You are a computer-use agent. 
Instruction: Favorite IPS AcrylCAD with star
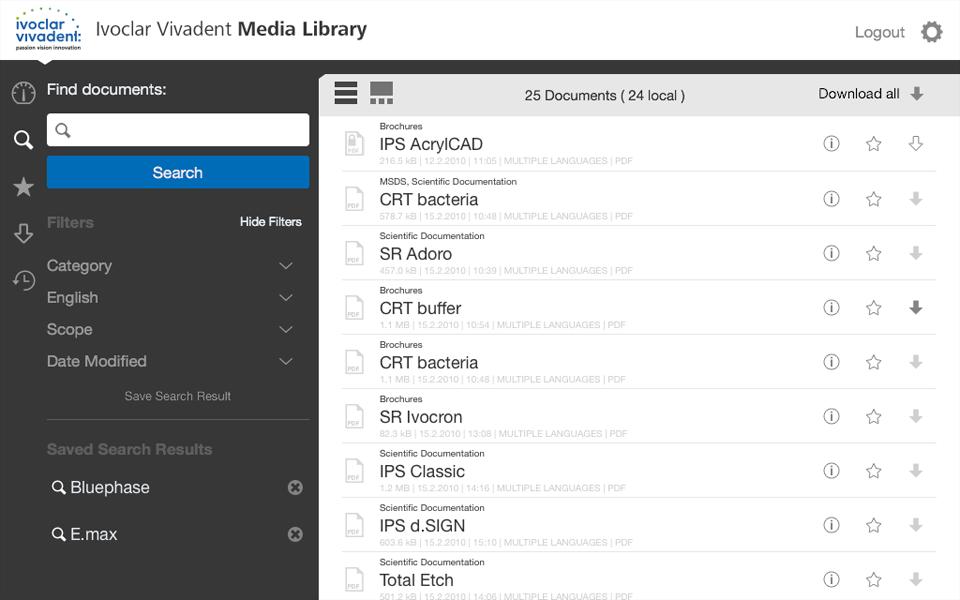pyautogui.click(x=874, y=144)
